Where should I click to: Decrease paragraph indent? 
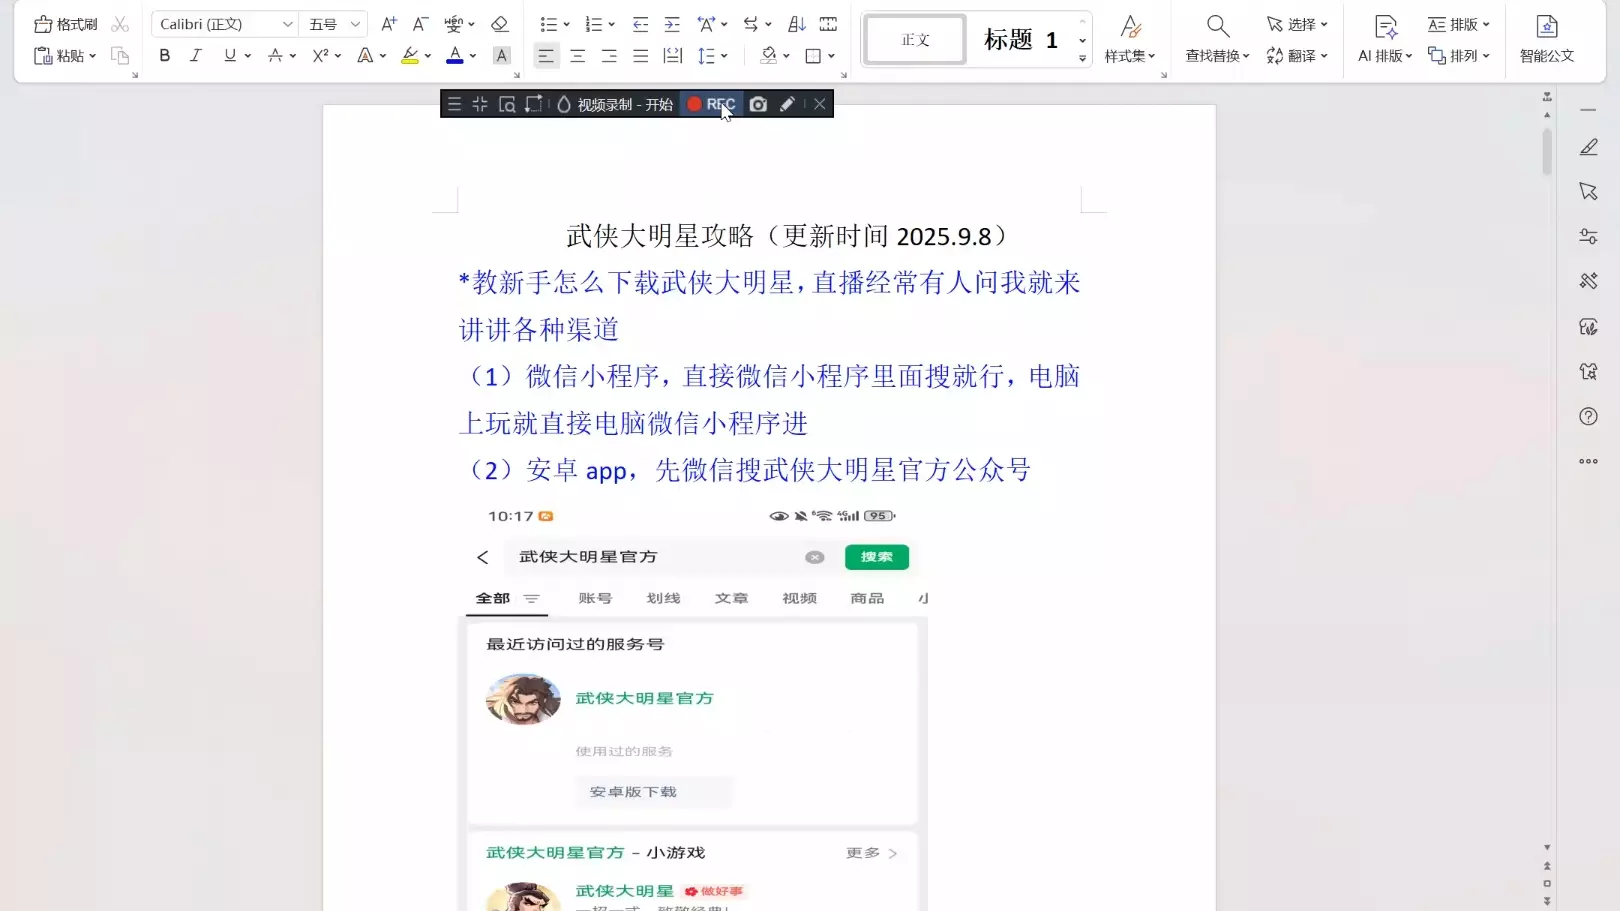tap(641, 24)
